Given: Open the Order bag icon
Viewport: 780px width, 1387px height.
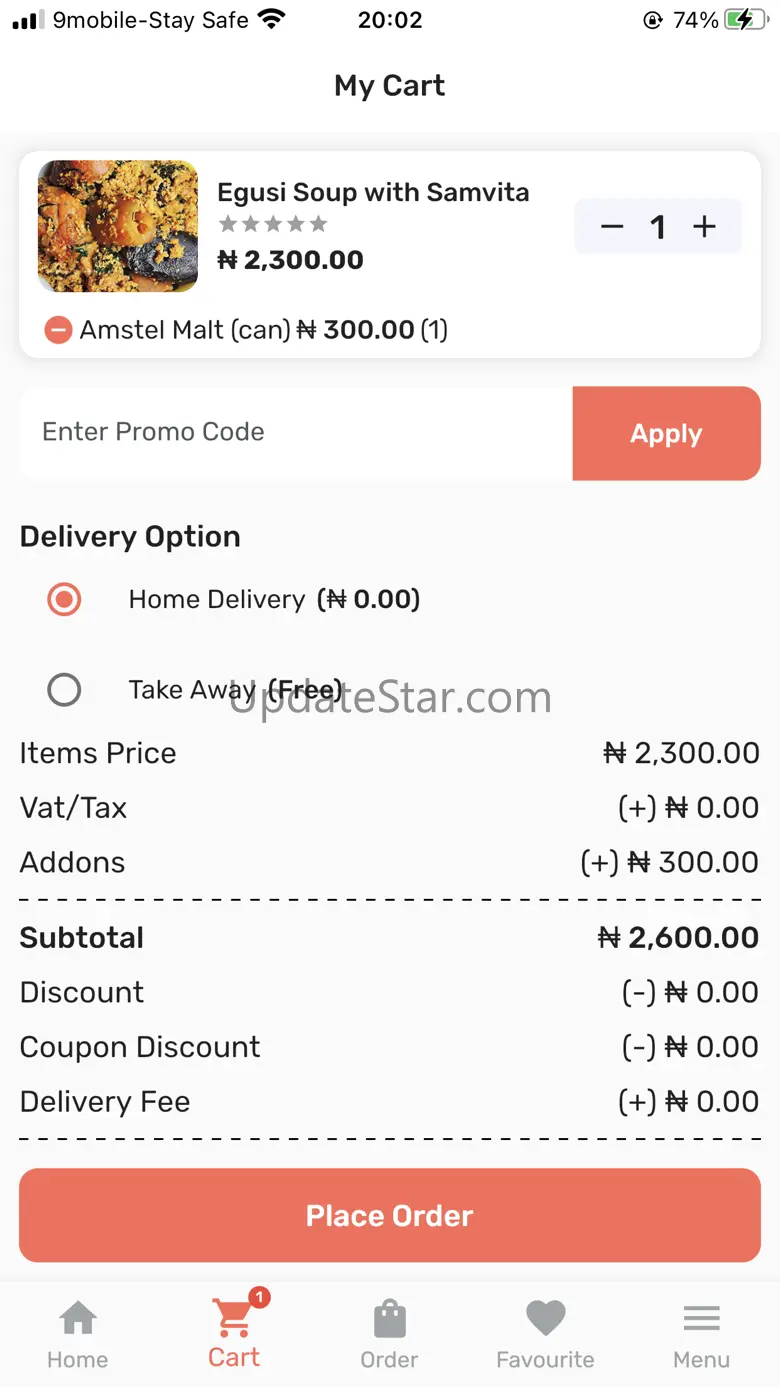Looking at the screenshot, I should coord(390,1319).
